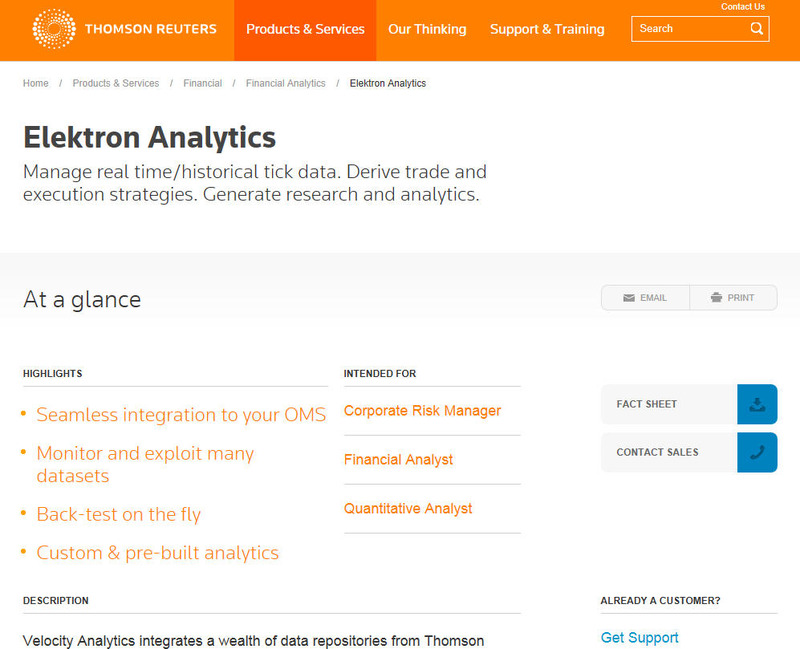800x649 pixels.
Task: Click the Print printer icon
Action: pyautogui.click(x=716, y=298)
